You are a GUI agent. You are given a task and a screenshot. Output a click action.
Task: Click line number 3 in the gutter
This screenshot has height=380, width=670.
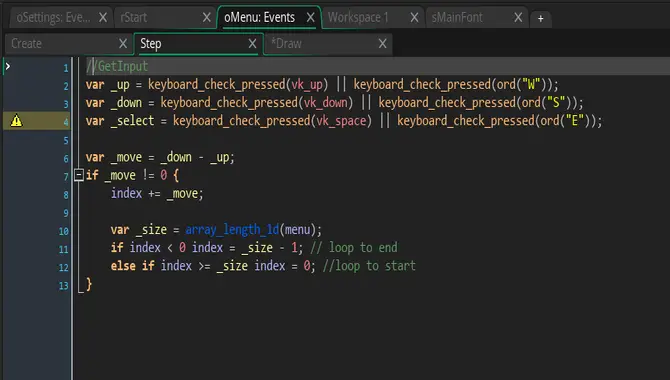tap(66, 104)
